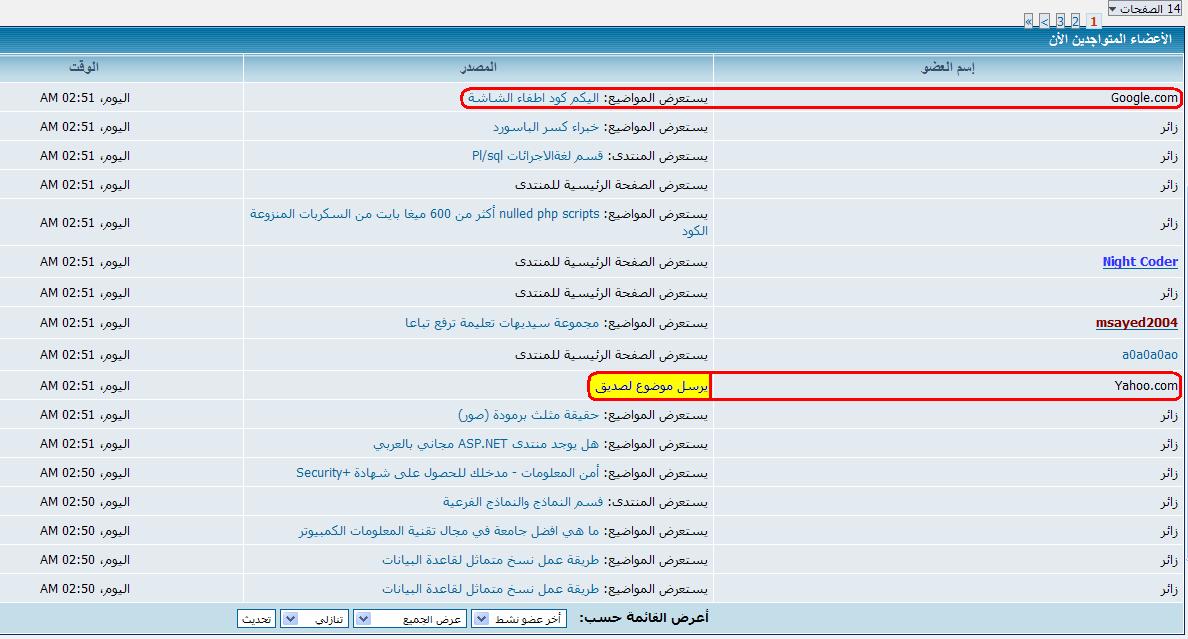Go to the last page arrow (»)
This screenshot has height=639, width=1188.
[1028, 21]
